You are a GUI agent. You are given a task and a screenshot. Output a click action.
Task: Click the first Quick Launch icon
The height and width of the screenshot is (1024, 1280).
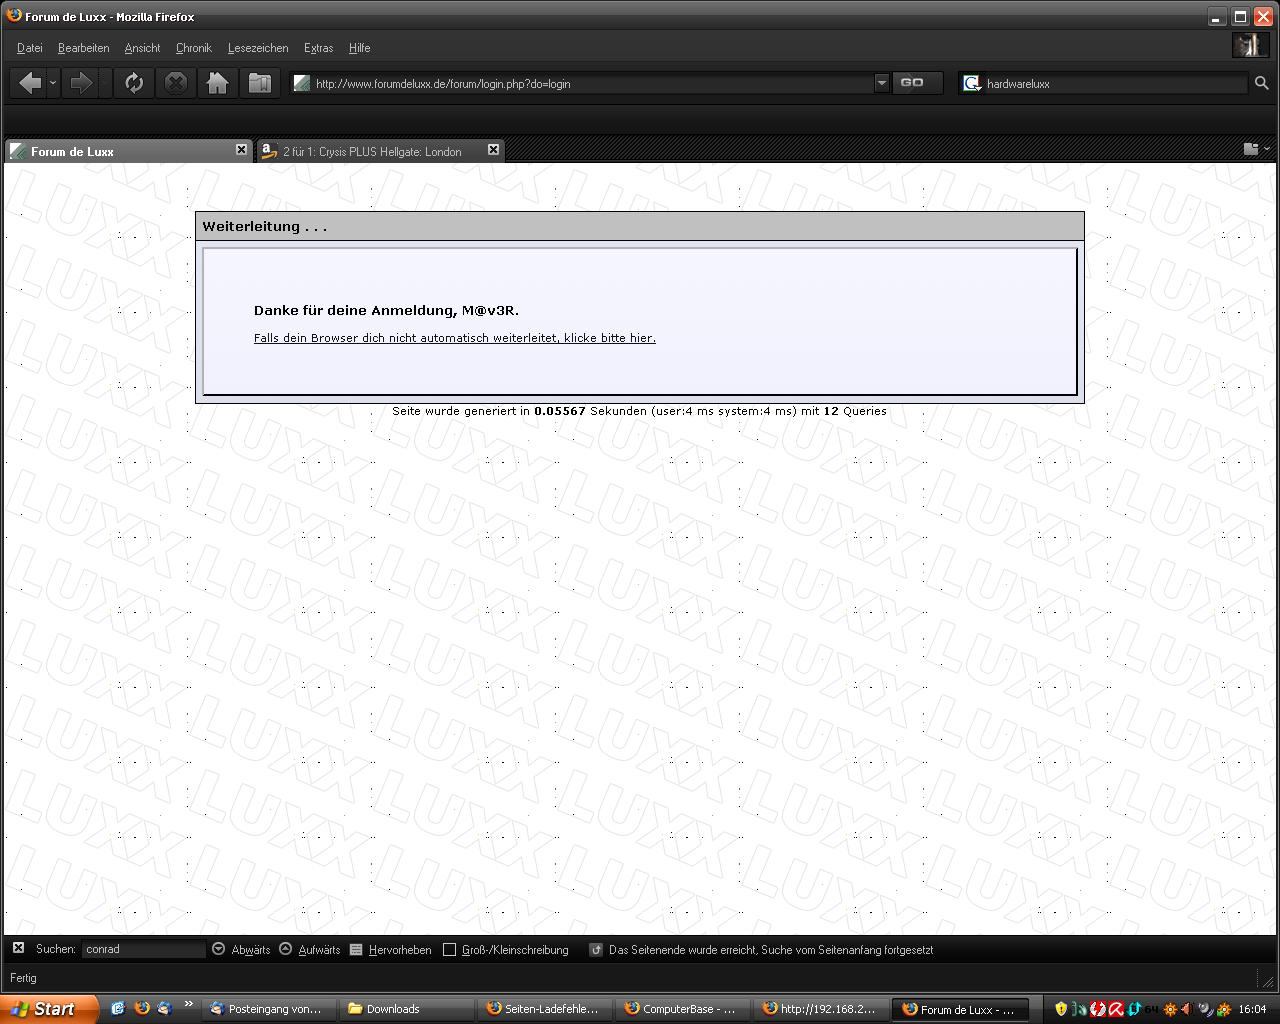[118, 1008]
